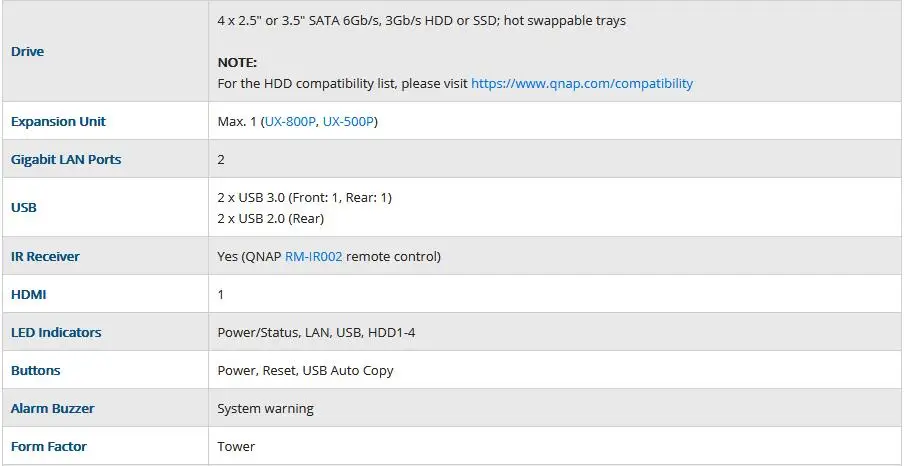Click the Form Factor row label
Image resolution: width=904 pixels, height=466 pixels.
point(49,446)
